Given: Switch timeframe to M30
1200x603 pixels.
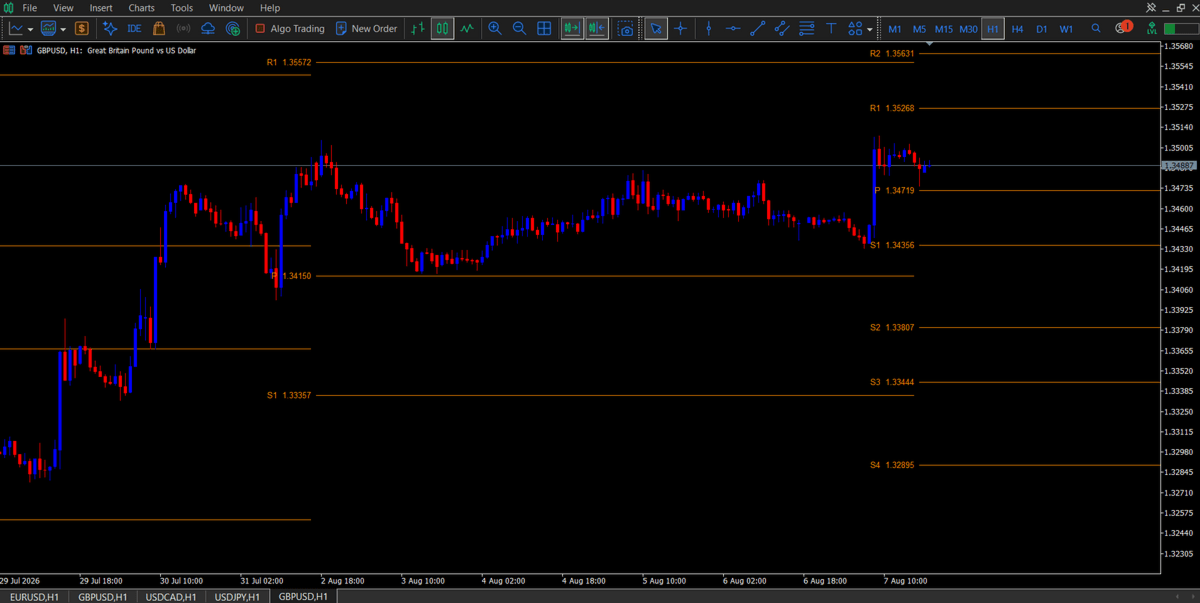Looking at the screenshot, I should (x=969, y=29).
